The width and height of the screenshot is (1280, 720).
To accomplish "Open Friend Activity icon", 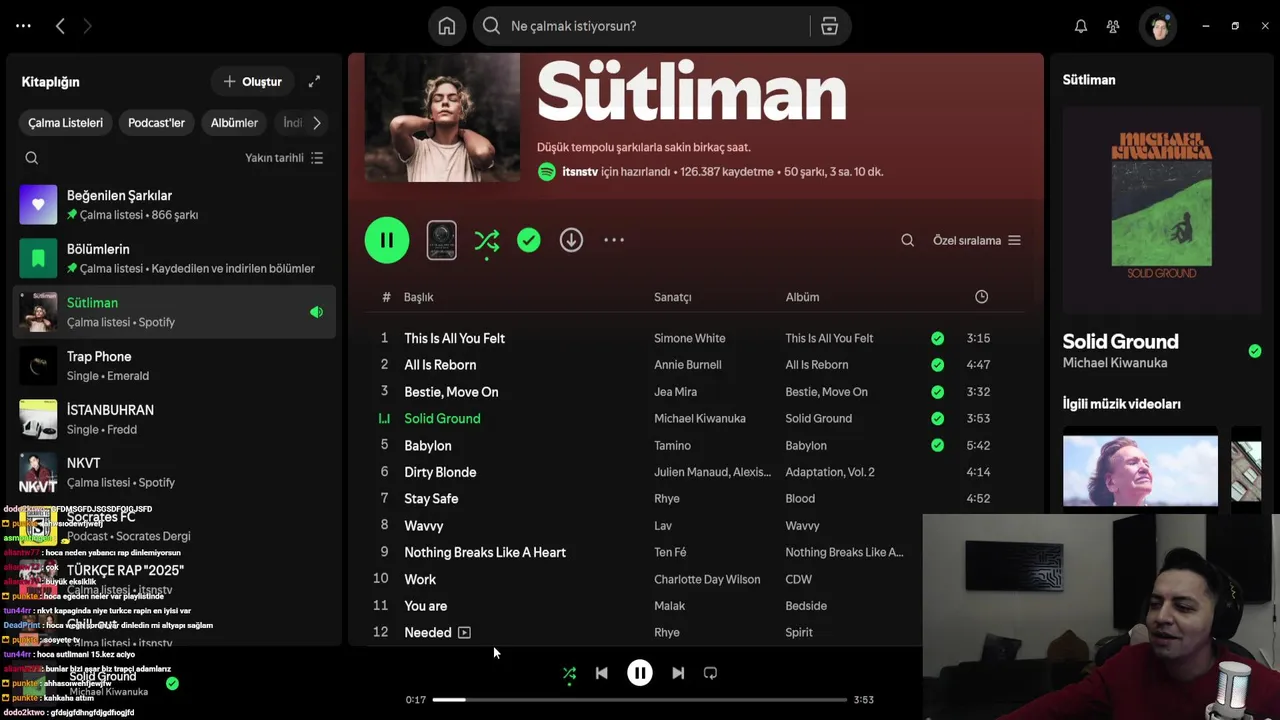I will pyautogui.click(x=1113, y=26).
